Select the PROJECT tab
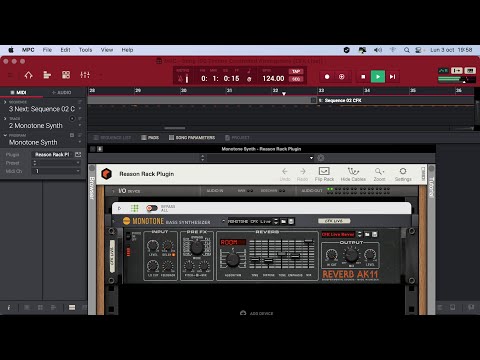 (237, 138)
